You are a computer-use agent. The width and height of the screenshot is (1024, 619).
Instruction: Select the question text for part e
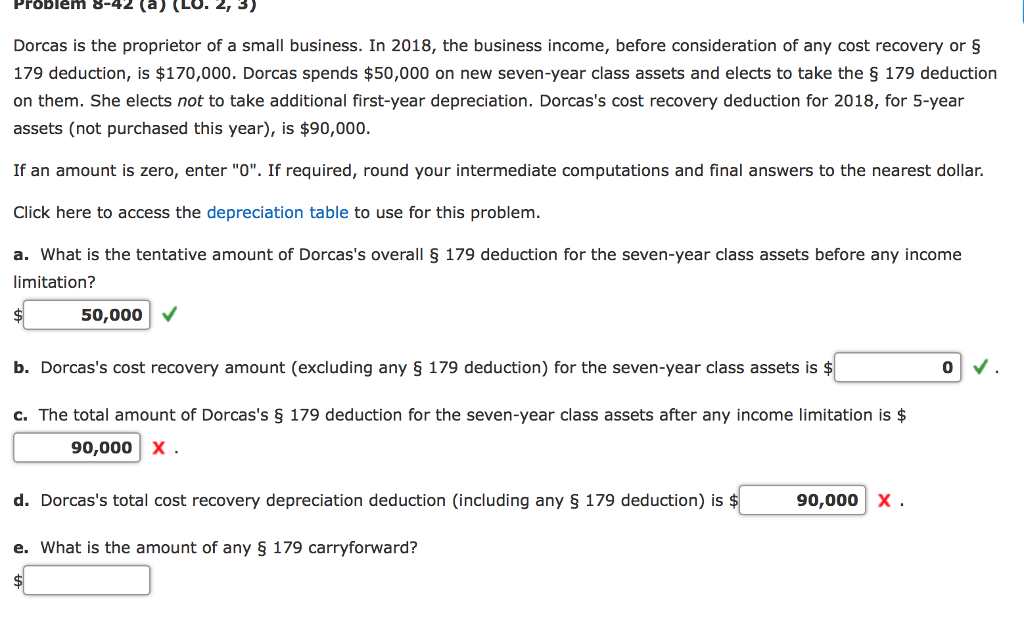[220, 547]
